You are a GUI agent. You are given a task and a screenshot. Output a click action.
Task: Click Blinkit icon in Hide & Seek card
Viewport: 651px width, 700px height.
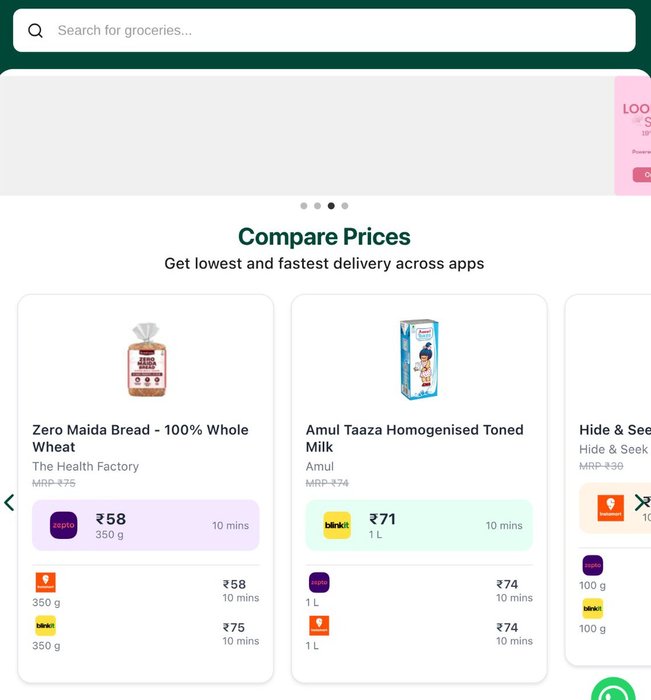[593, 608]
